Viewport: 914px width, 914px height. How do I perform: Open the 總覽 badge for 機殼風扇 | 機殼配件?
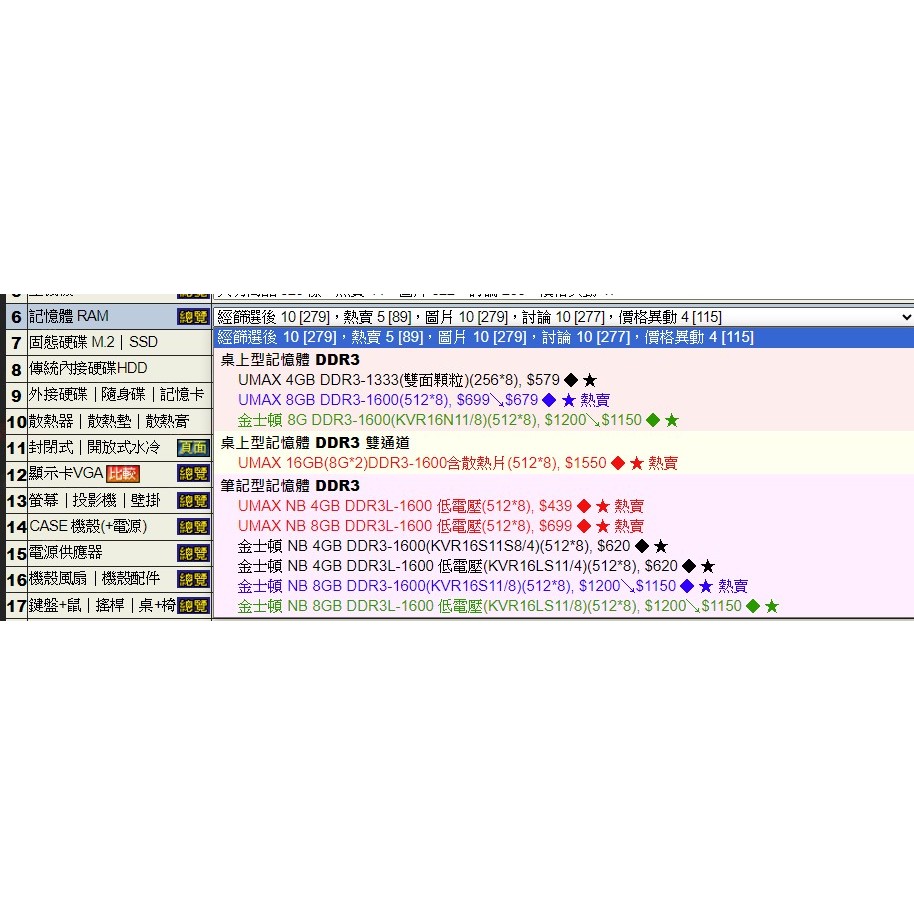pos(193,579)
